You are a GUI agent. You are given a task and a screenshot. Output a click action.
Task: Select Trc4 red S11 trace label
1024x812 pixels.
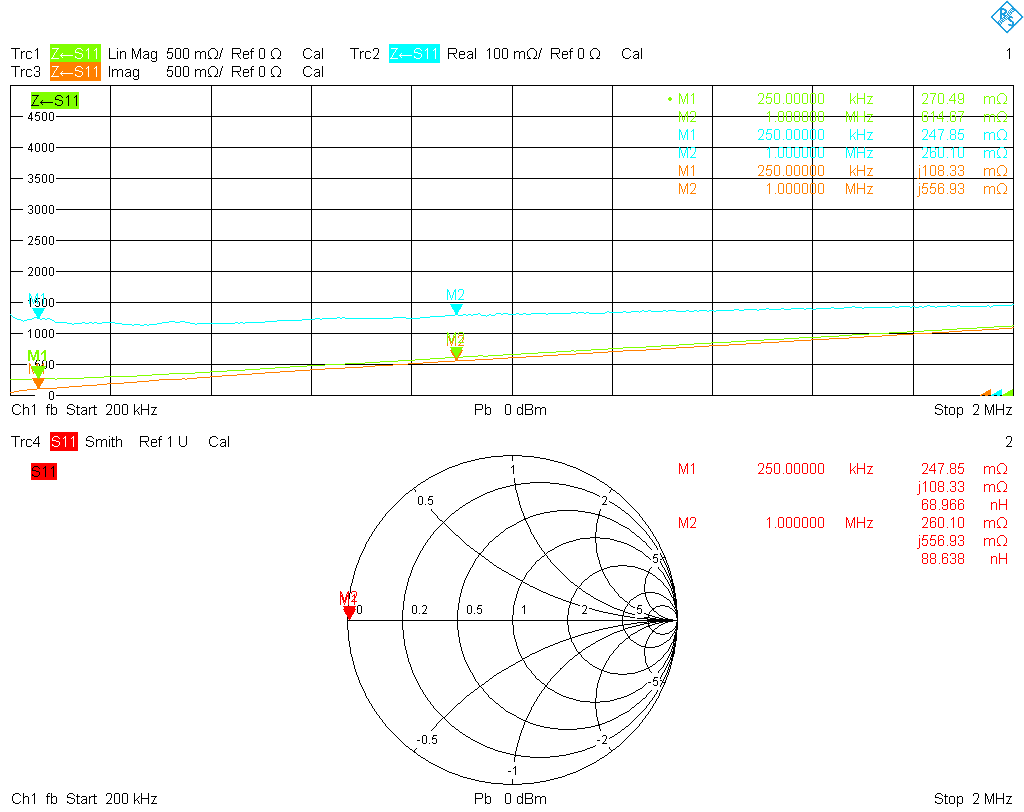(x=63, y=442)
